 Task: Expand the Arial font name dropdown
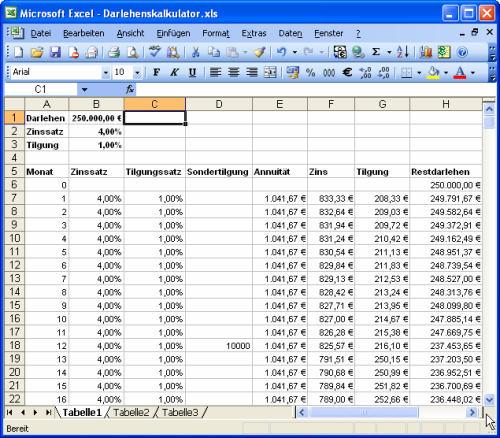tap(106, 72)
